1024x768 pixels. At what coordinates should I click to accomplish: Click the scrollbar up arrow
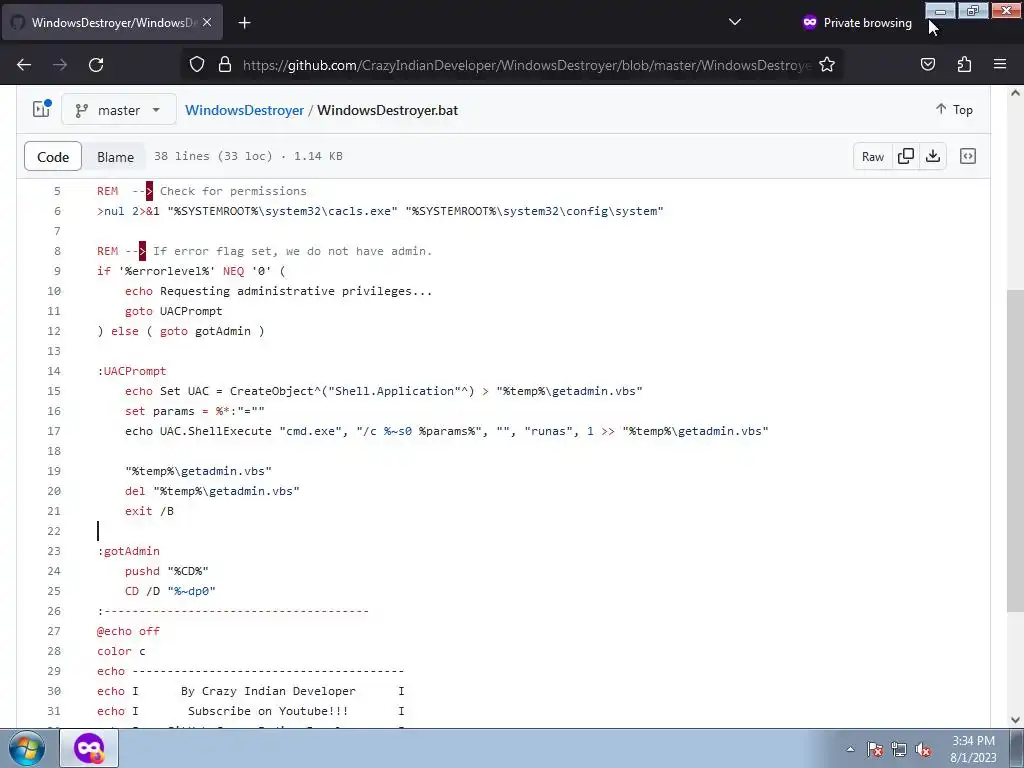pos(1015,93)
